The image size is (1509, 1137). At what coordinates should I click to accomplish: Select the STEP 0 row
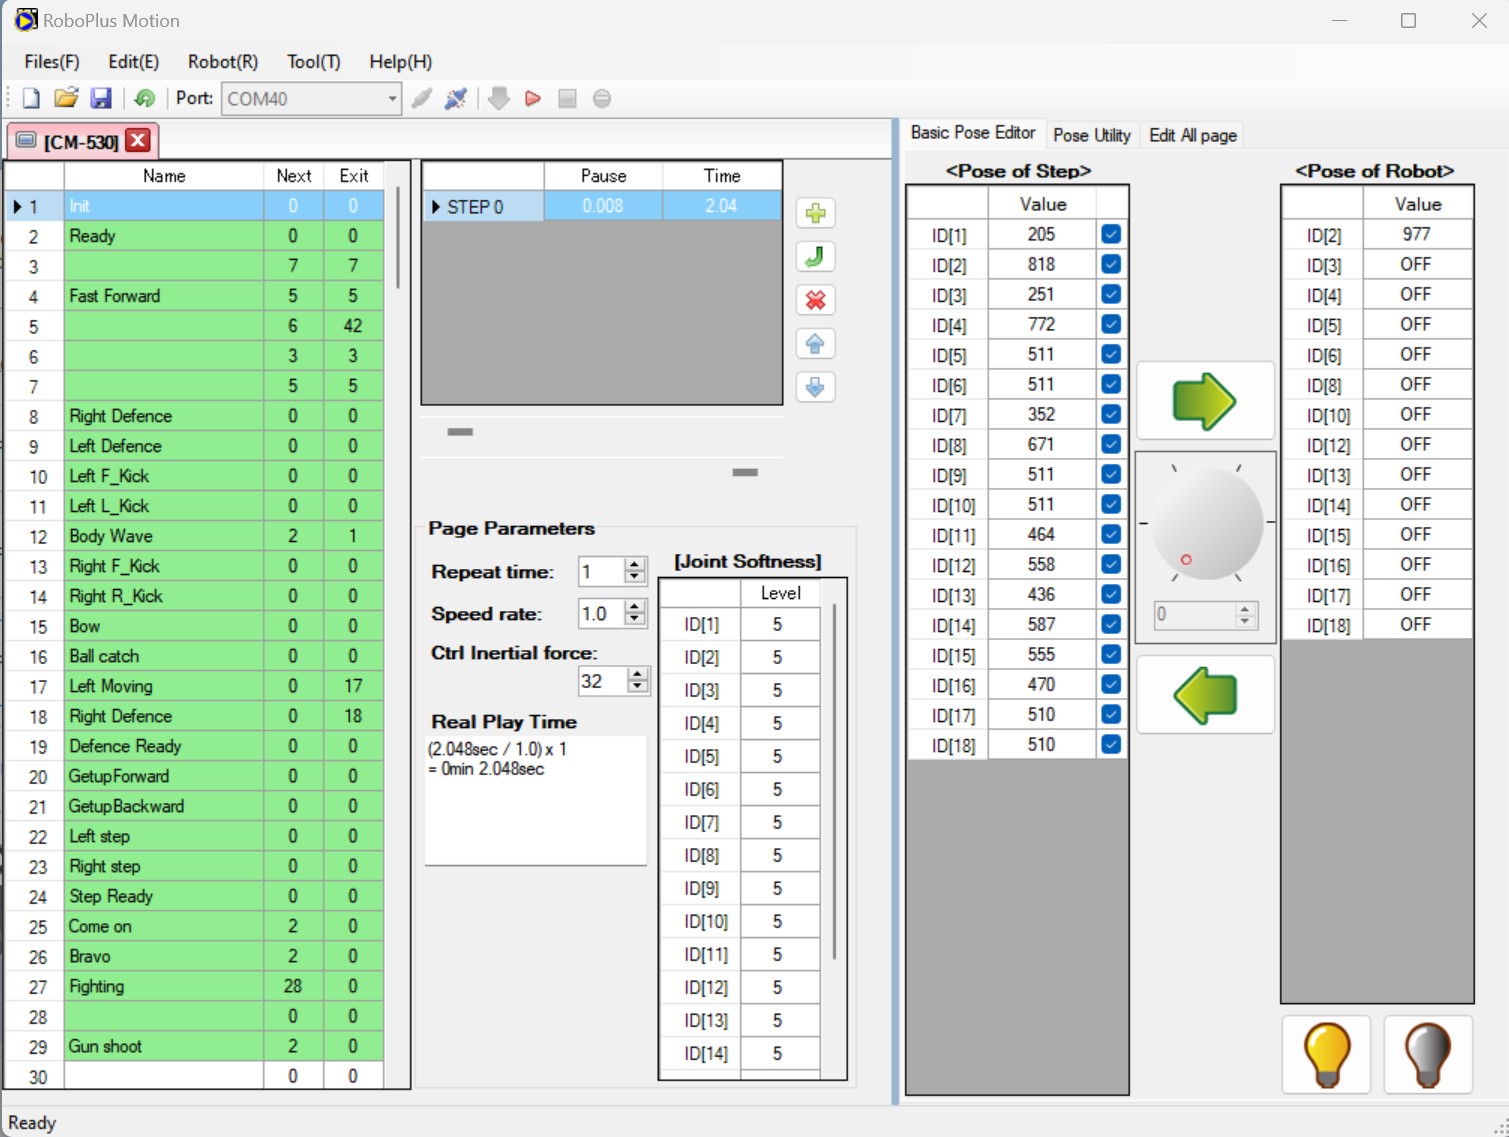pyautogui.click(x=602, y=206)
